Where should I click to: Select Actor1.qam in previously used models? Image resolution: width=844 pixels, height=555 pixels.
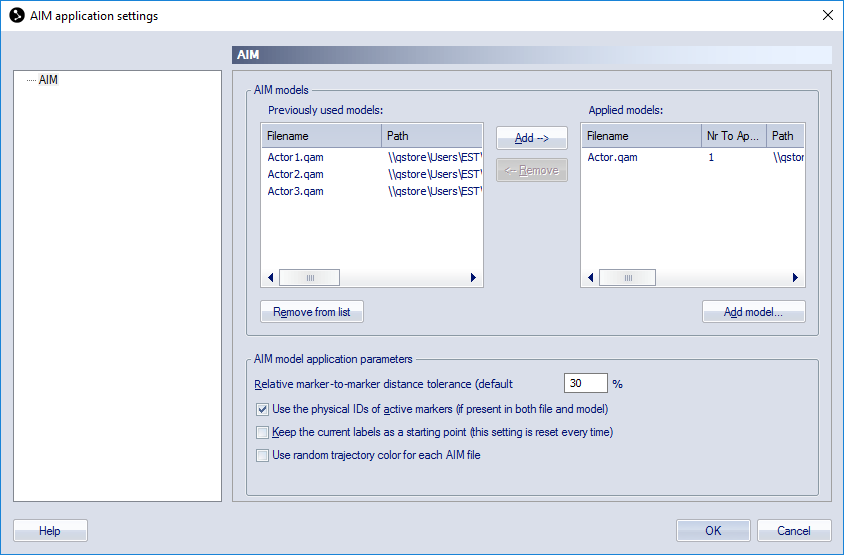(x=296, y=157)
